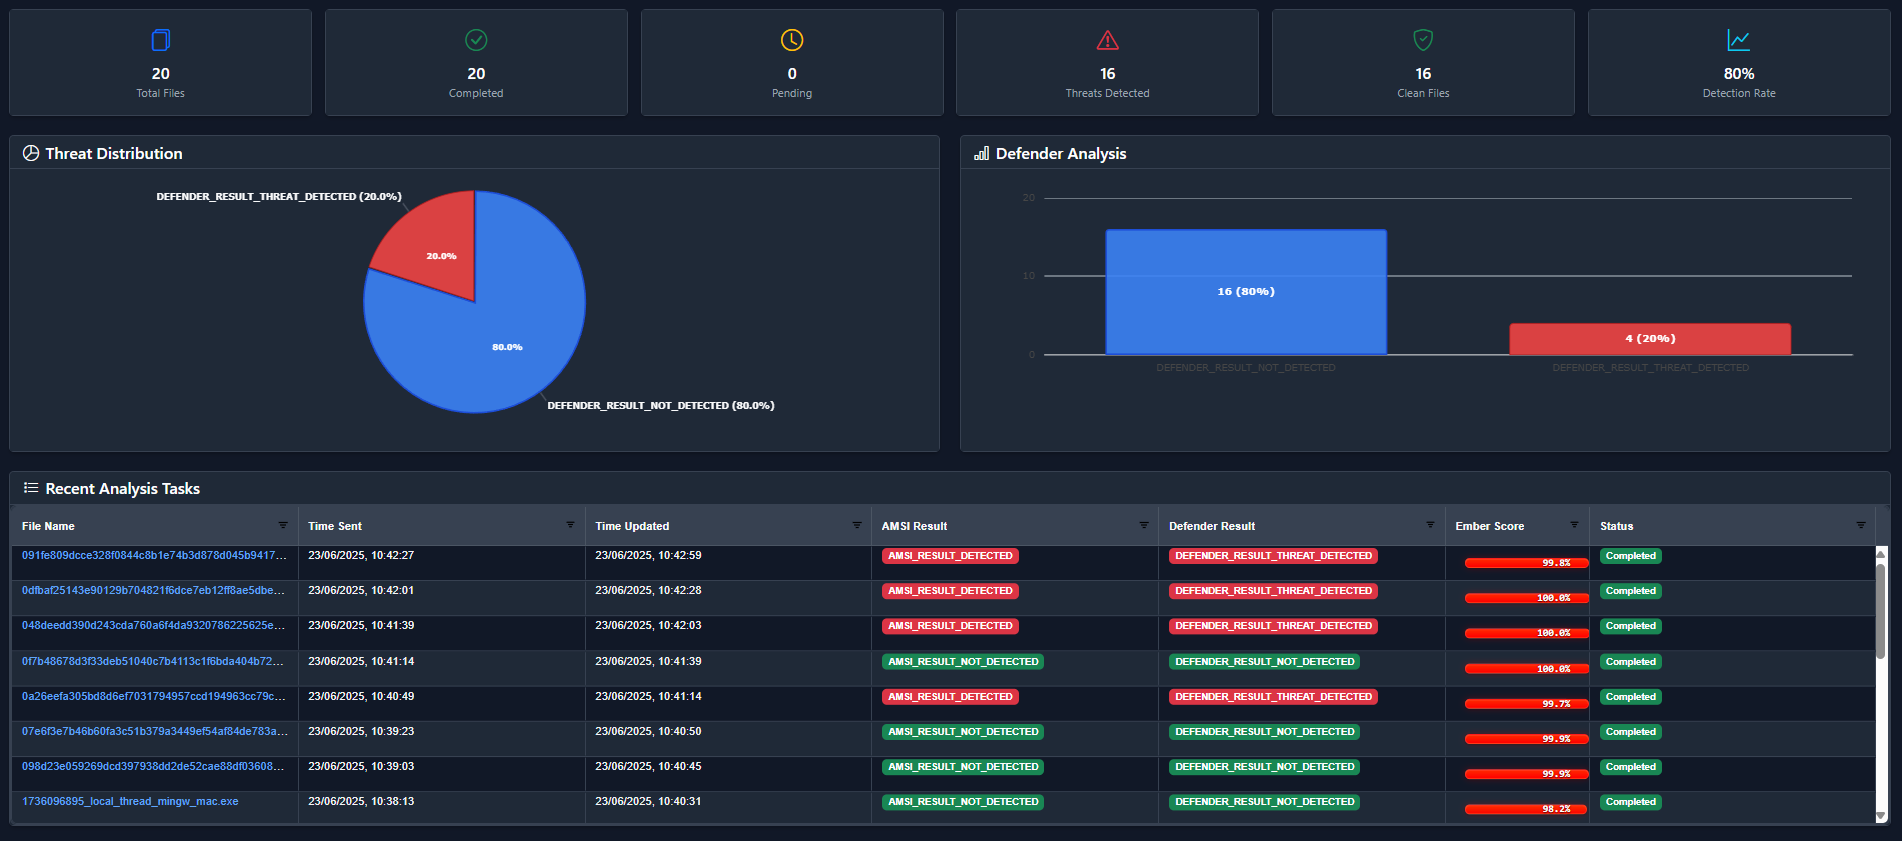Viewport: 1902px width, 841px height.
Task: Open the Ember Score column filter
Action: 1574,525
